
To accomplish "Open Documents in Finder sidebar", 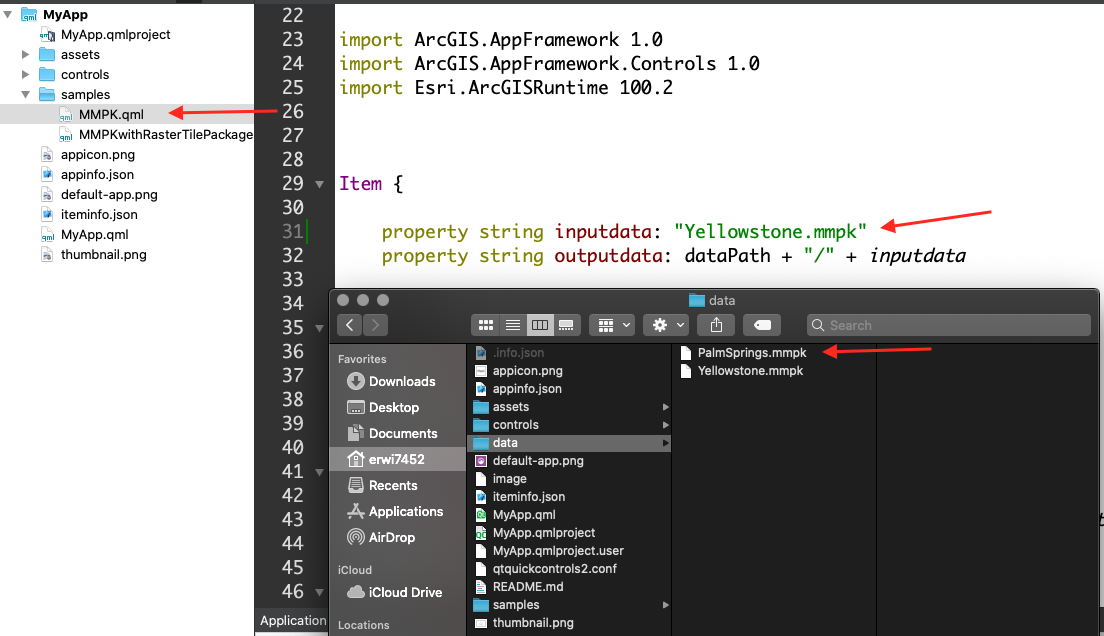I will 392,433.
